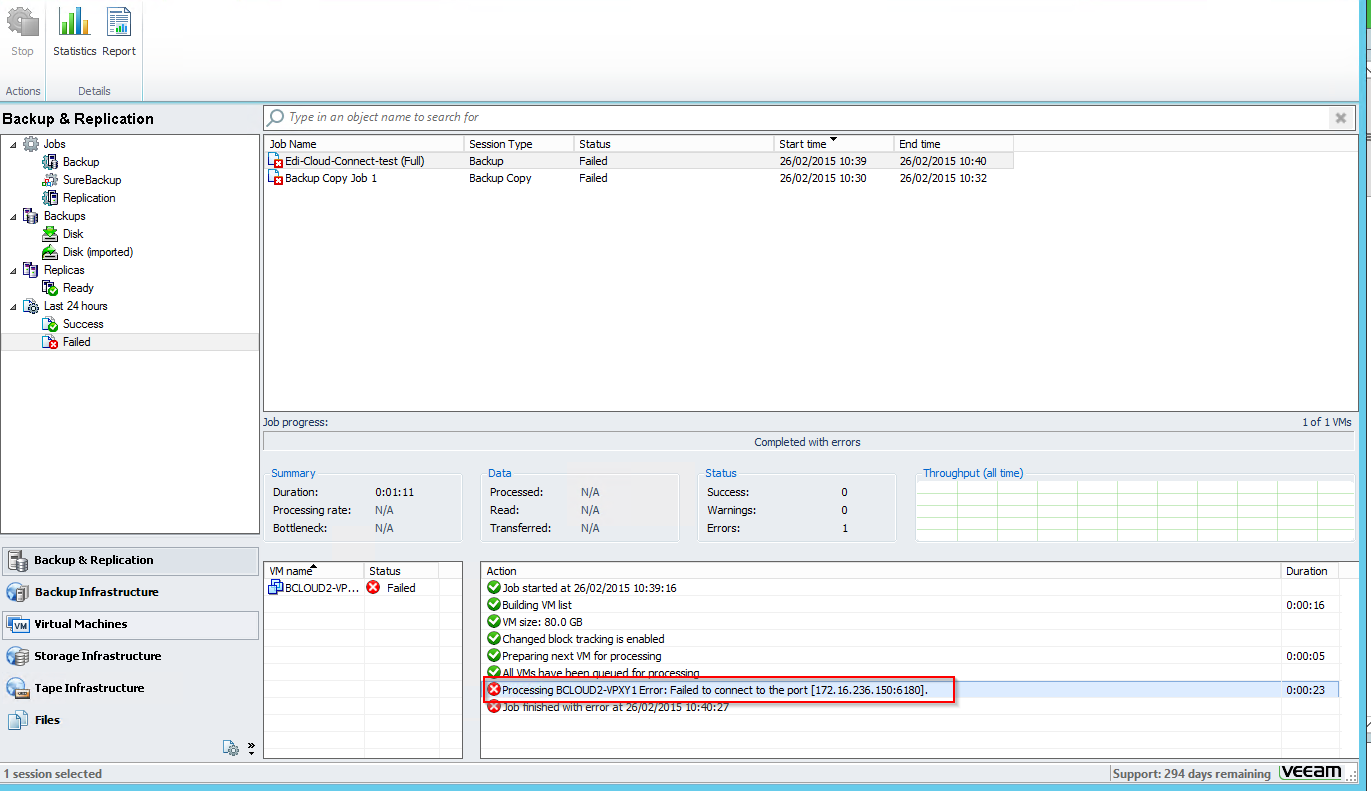Click Edi-Cloud-Connect-test failed job icon

(x=276, y=161)
